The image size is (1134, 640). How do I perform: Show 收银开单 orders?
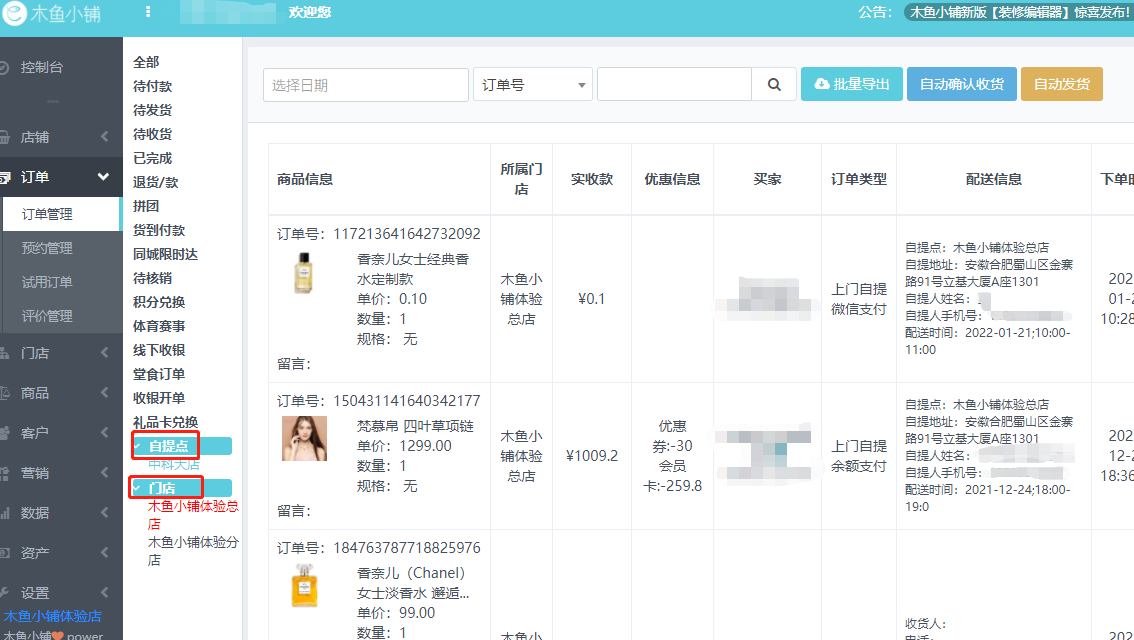159,398
